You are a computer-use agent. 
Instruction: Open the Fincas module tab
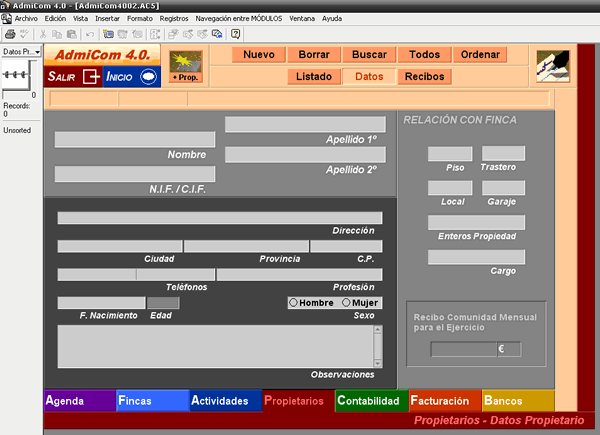153,401
